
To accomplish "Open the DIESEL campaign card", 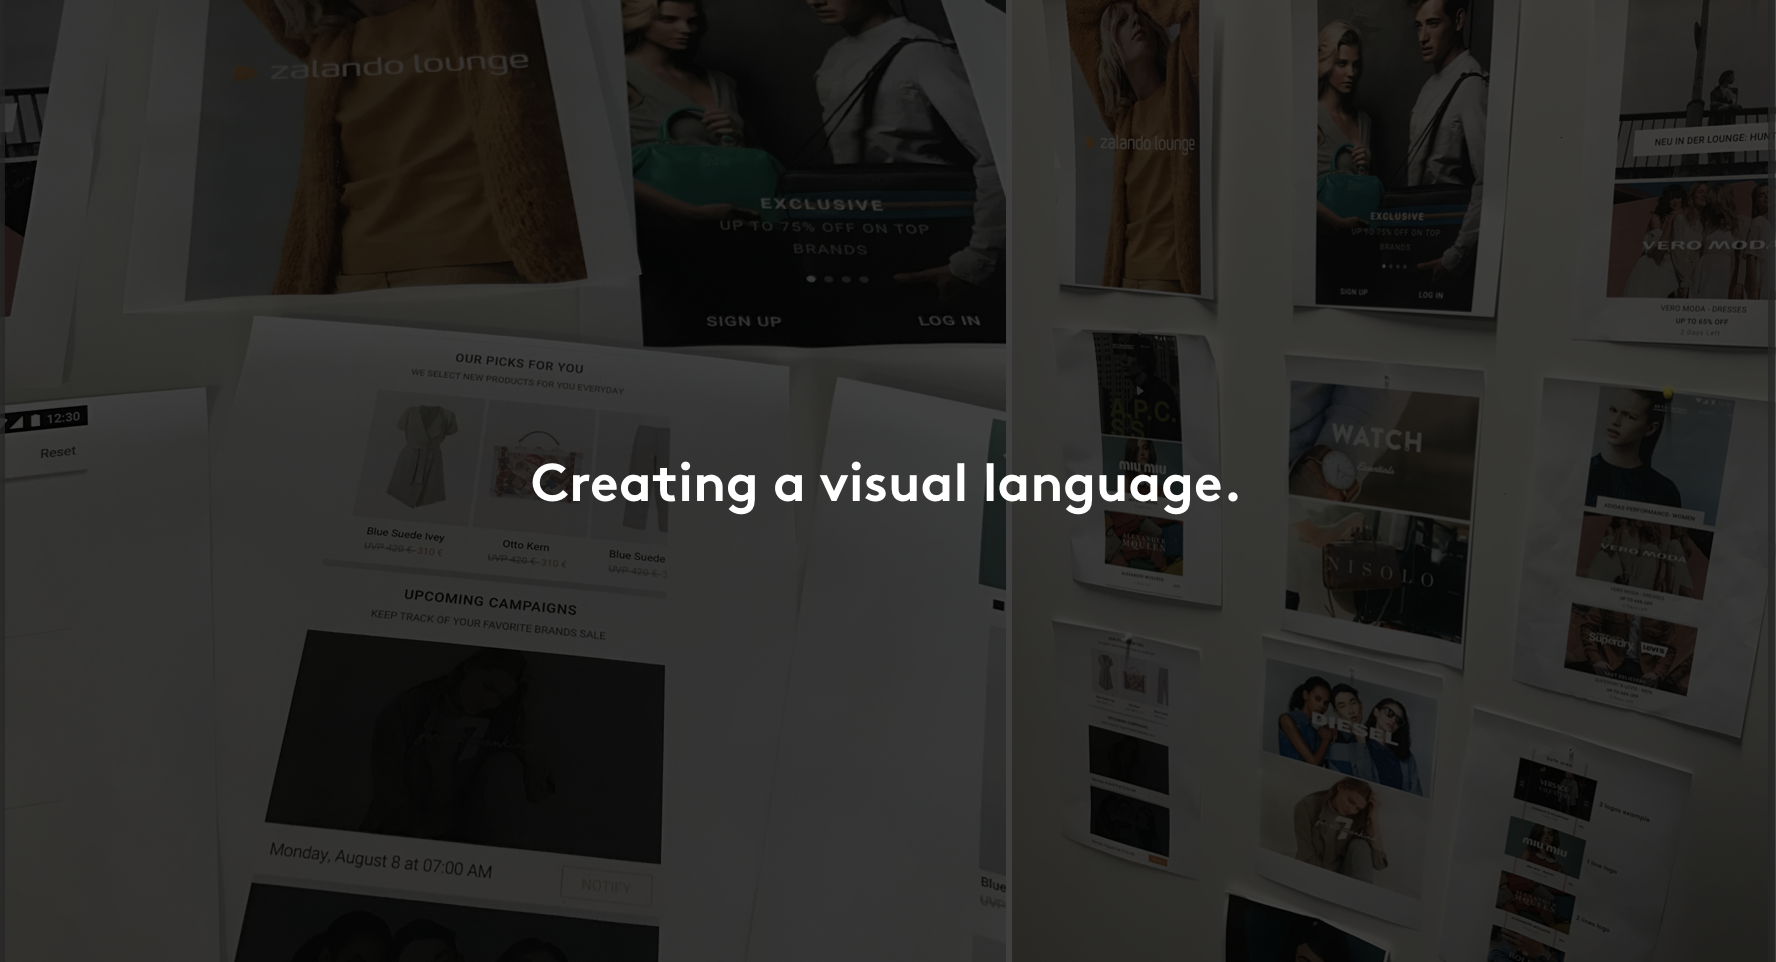I will point(1349,725).
